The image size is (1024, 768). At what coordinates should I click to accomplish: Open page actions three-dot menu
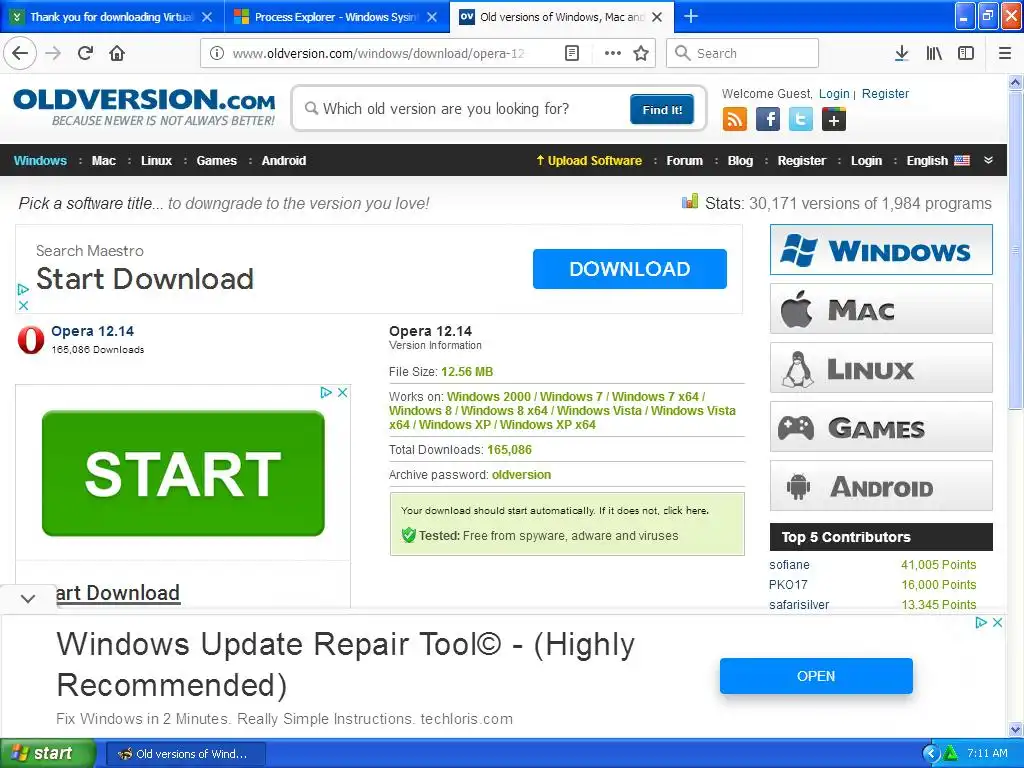[613, 53]
